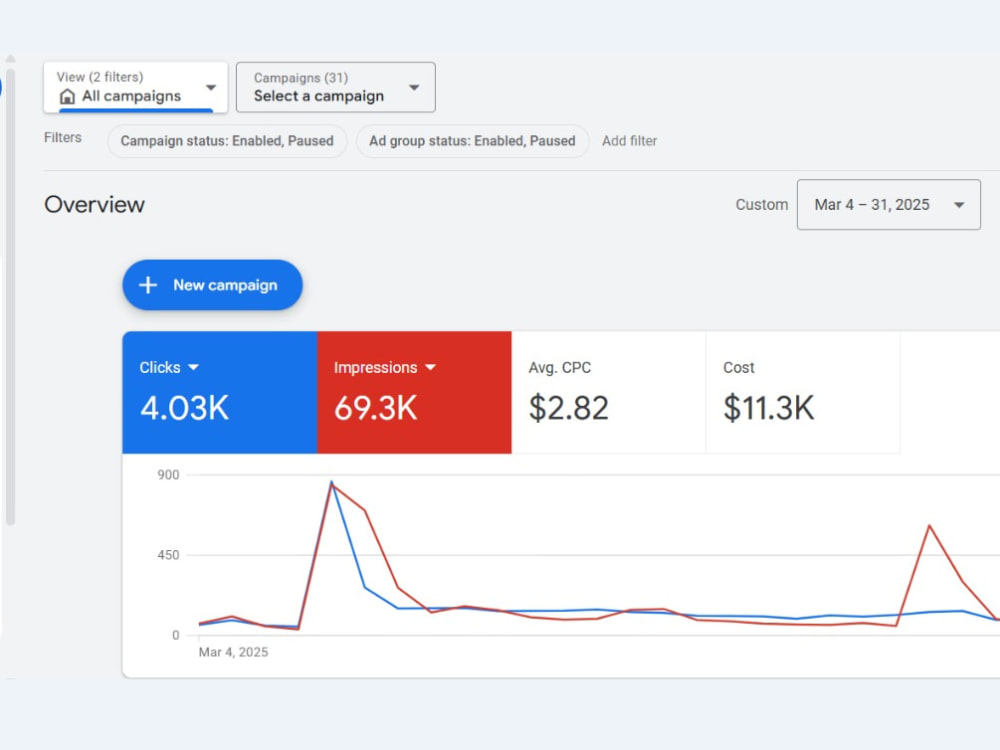Viewport: 1000px width, 750px height.
Task: Click the 450 y-axis value
Action: (x=168, y=555)
